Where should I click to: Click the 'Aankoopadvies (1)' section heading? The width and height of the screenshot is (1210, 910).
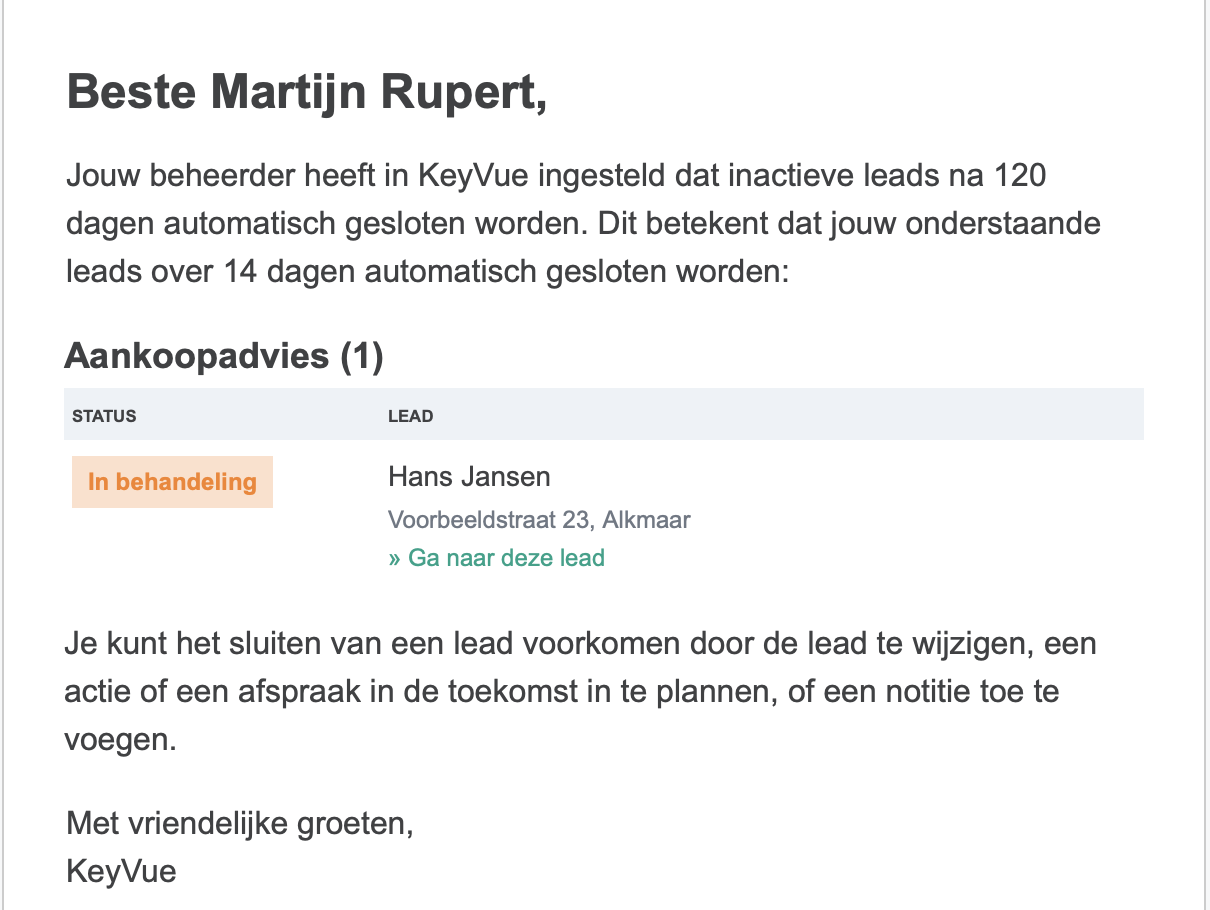click(x=224, y=356)
